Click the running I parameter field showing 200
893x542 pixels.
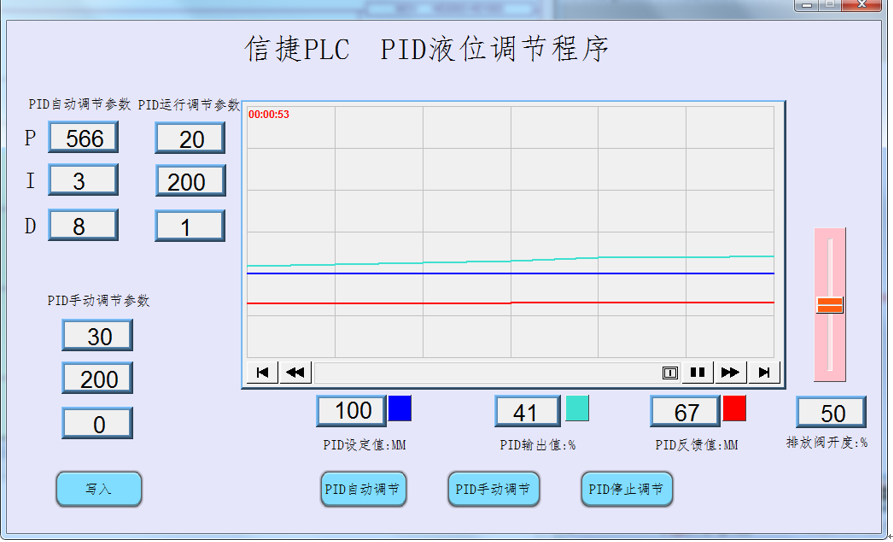click(190, 182)
